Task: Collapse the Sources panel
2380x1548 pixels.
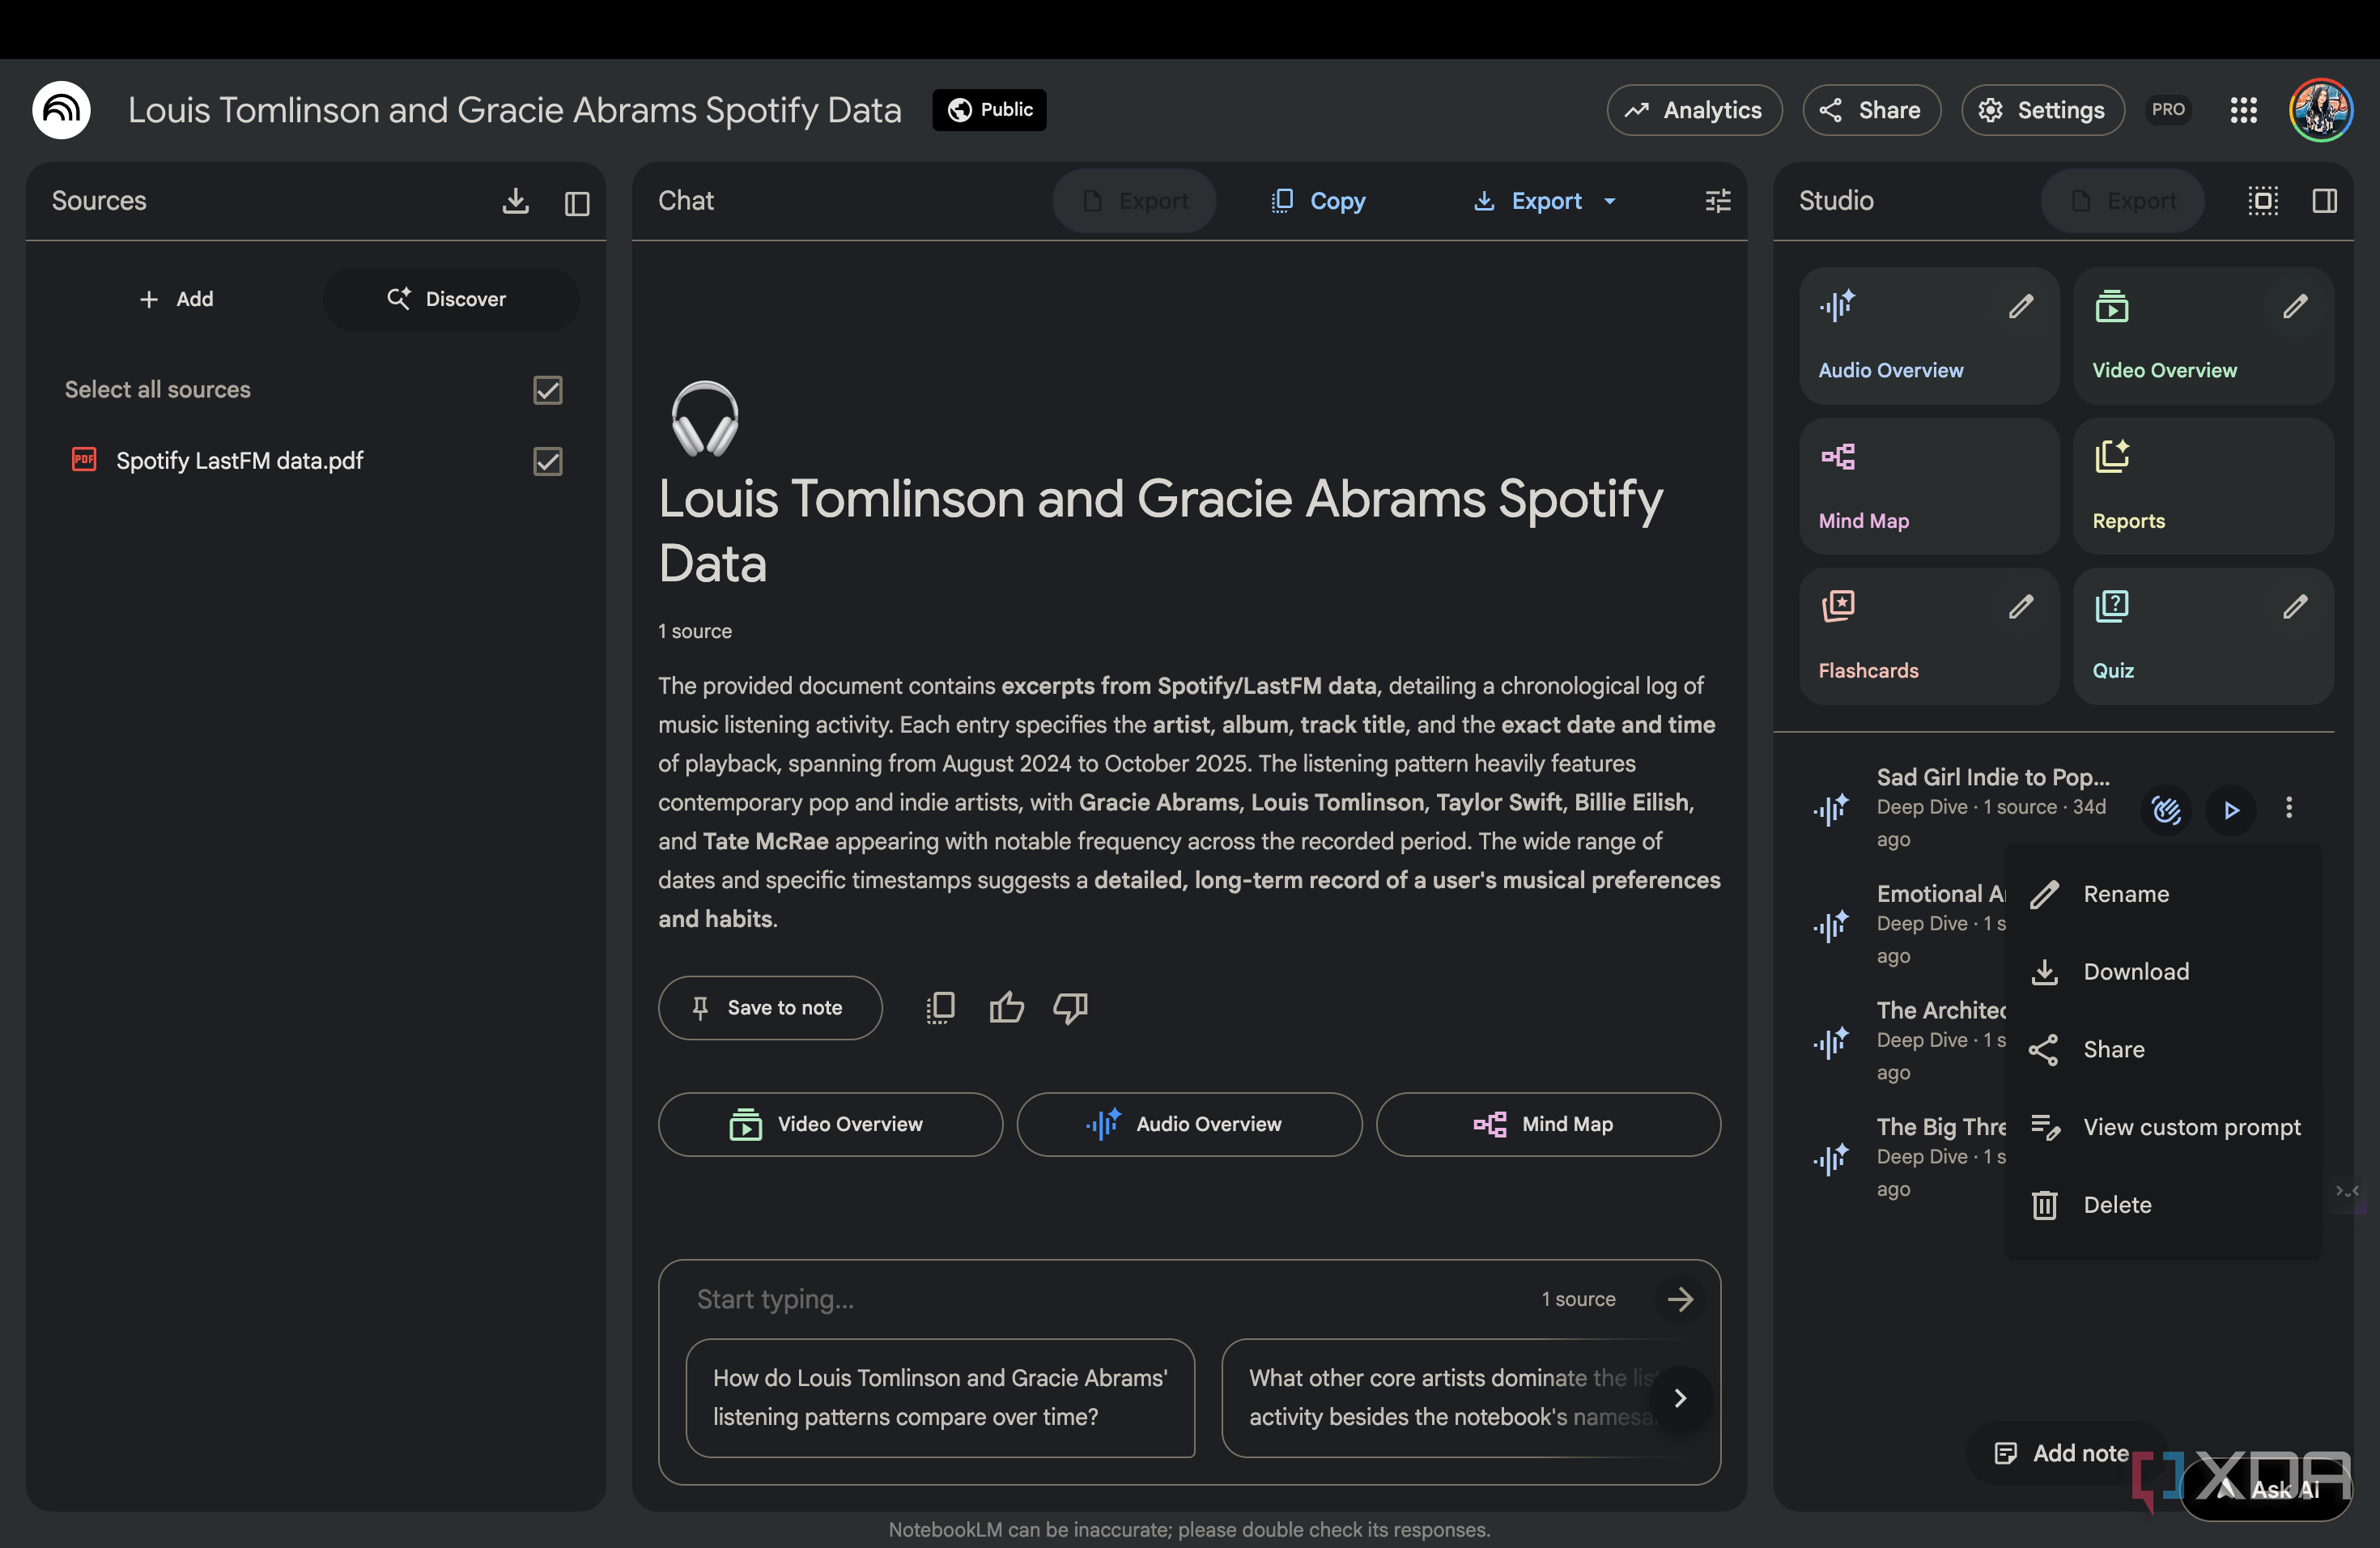Action: [x=577, y=203]
